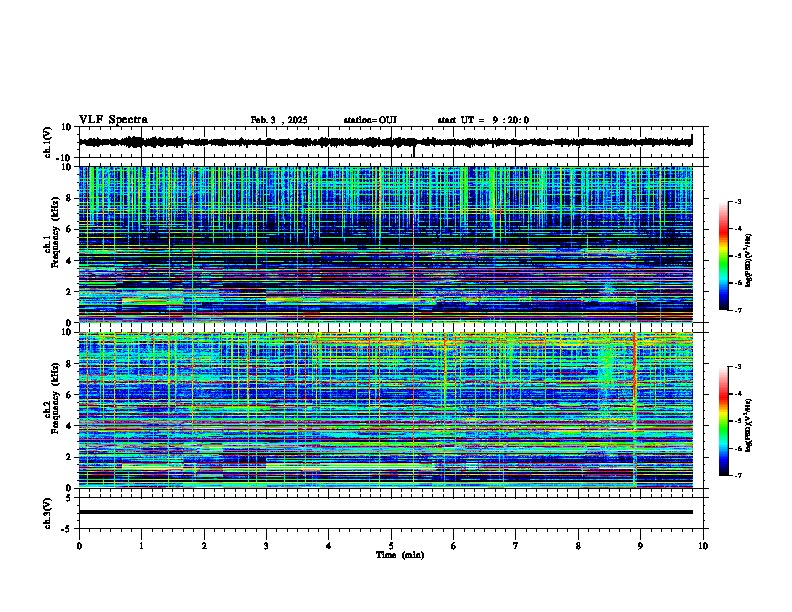Click the ch.2 spectrogram color scale bar
Screen dimensions: 792x612
(x=724, y=421)
